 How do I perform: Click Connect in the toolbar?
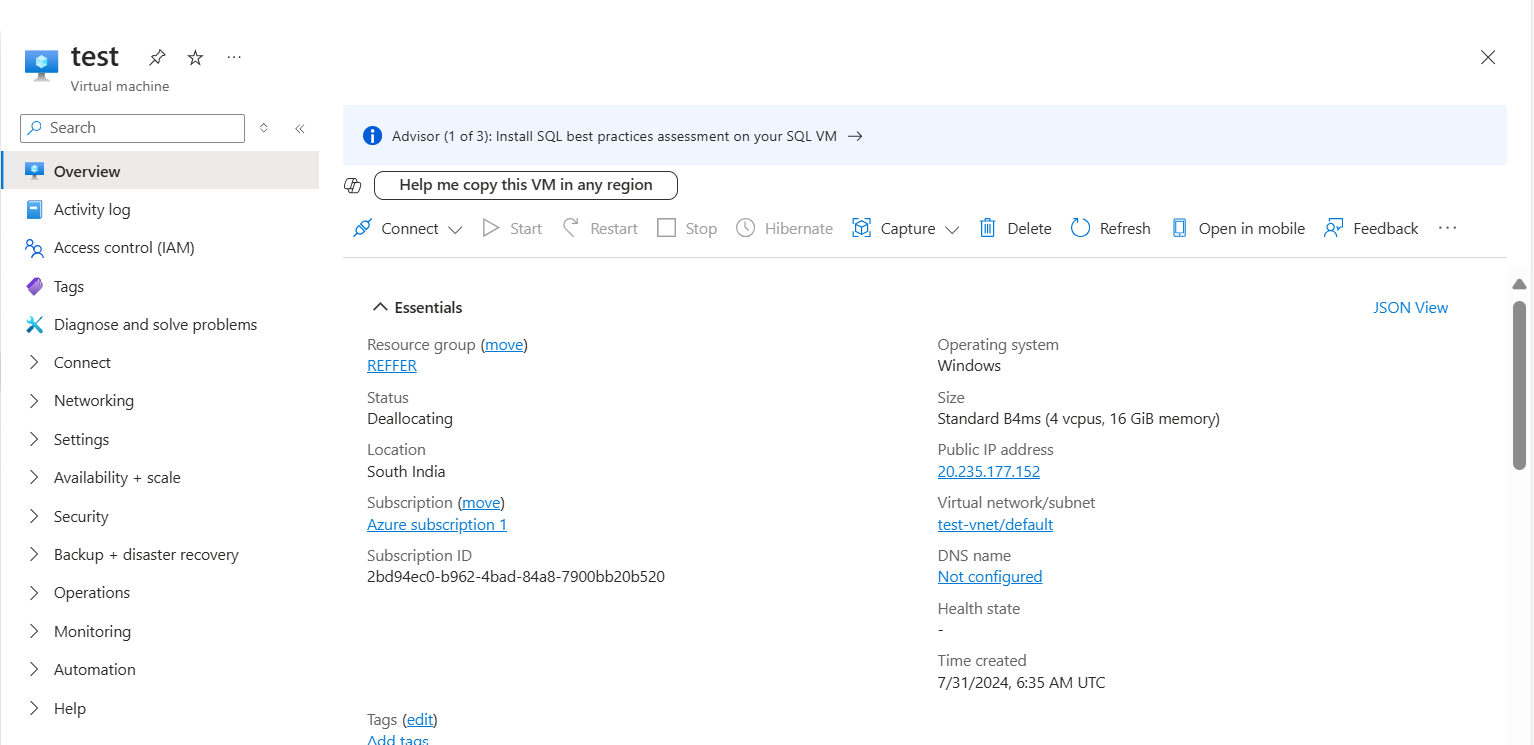(396, 228)
